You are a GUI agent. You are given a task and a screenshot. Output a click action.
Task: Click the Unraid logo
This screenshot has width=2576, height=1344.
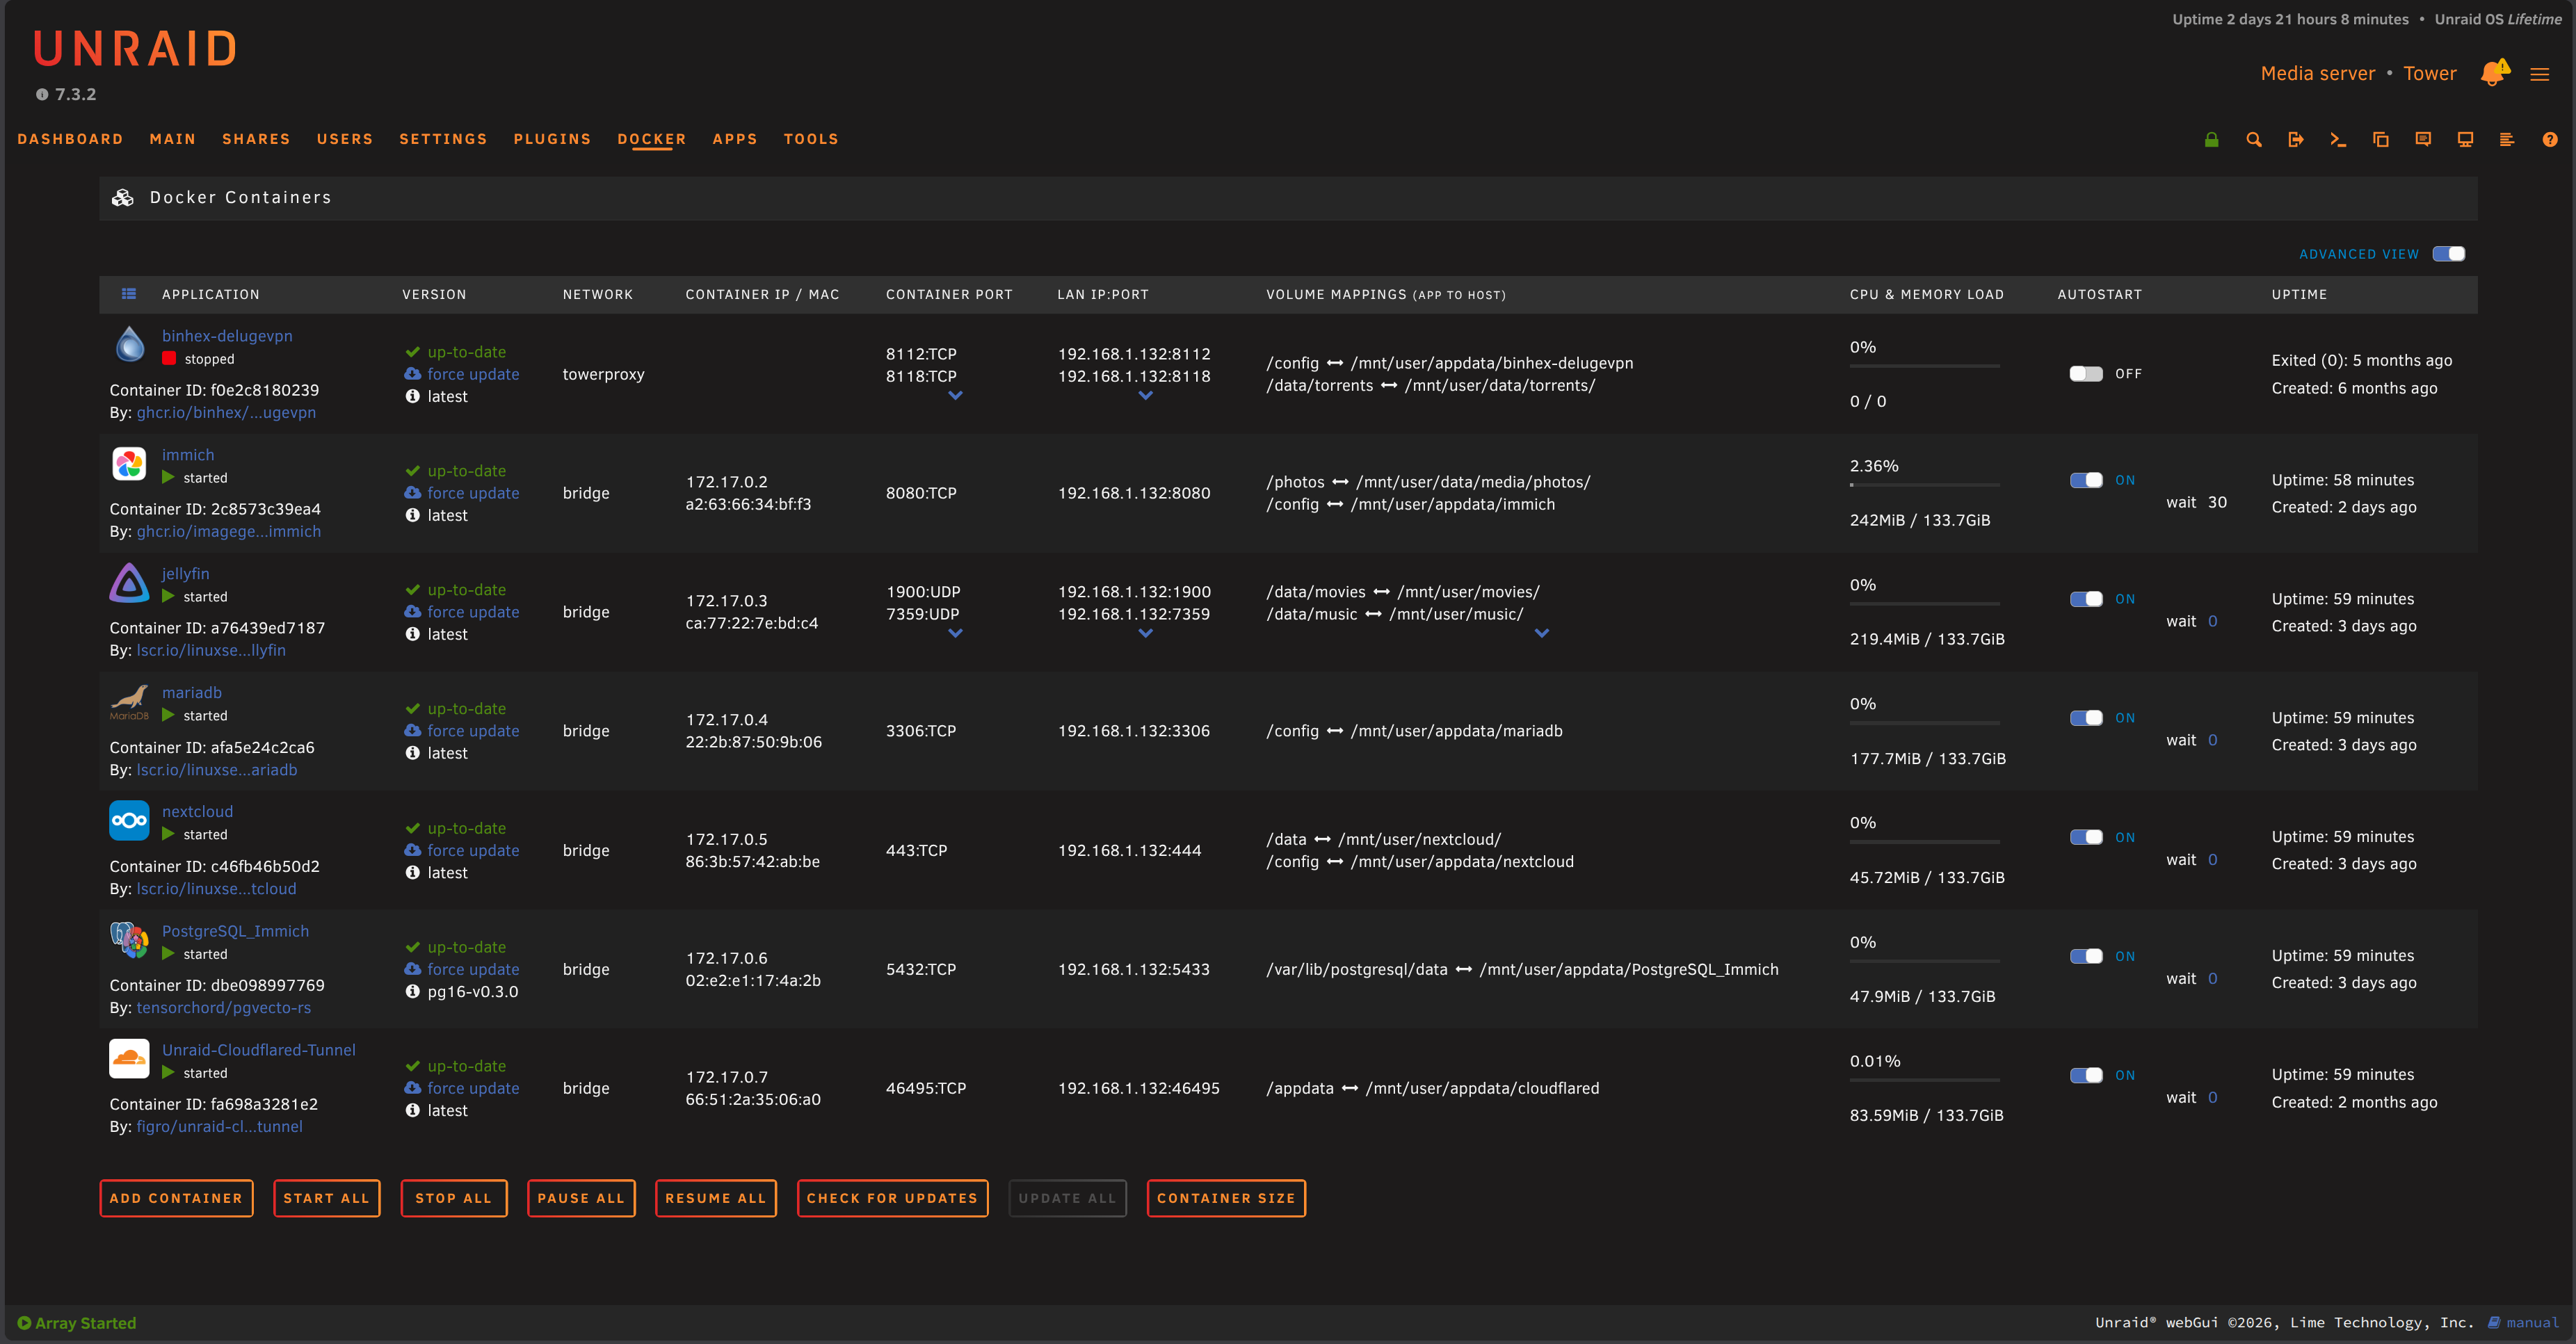pos(135,49)
